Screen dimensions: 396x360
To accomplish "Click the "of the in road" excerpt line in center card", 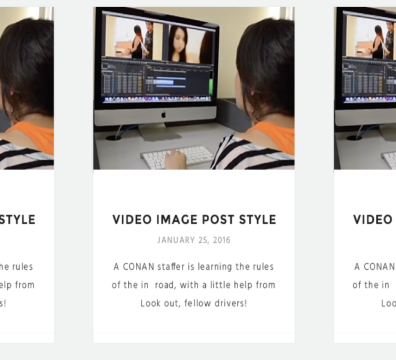I will [x=194, y=285].
